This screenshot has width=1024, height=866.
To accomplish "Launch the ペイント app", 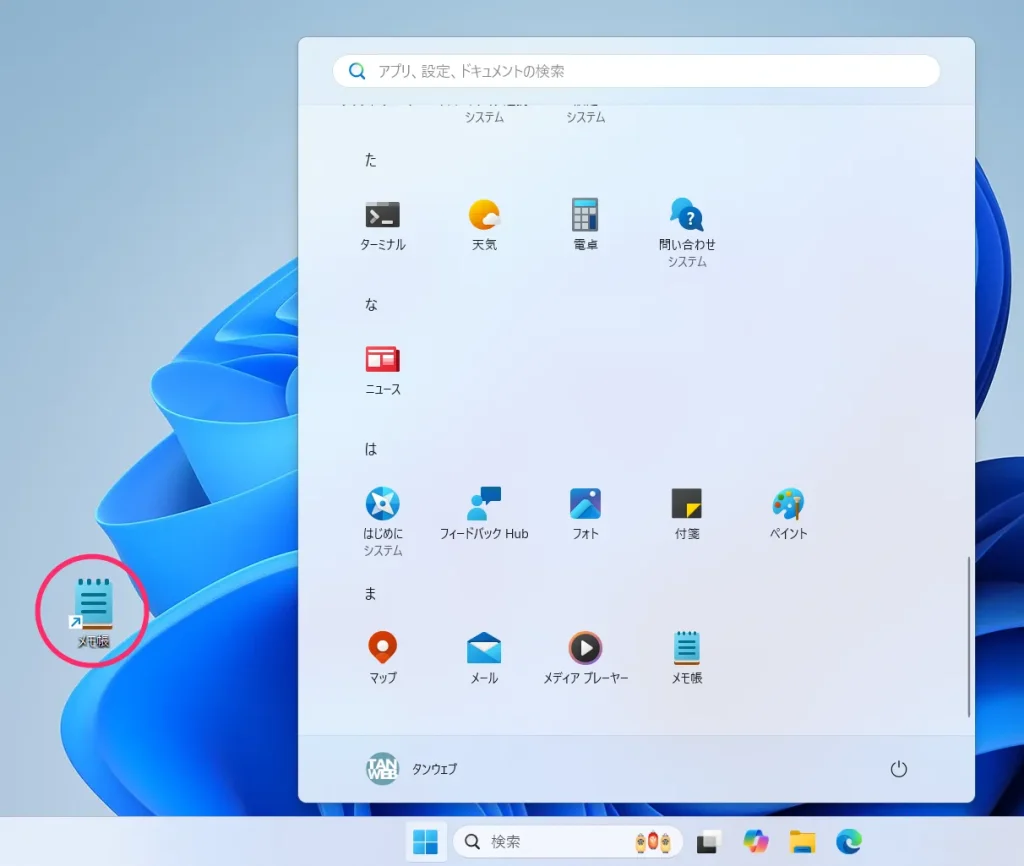I will click(x=788, y=515).
